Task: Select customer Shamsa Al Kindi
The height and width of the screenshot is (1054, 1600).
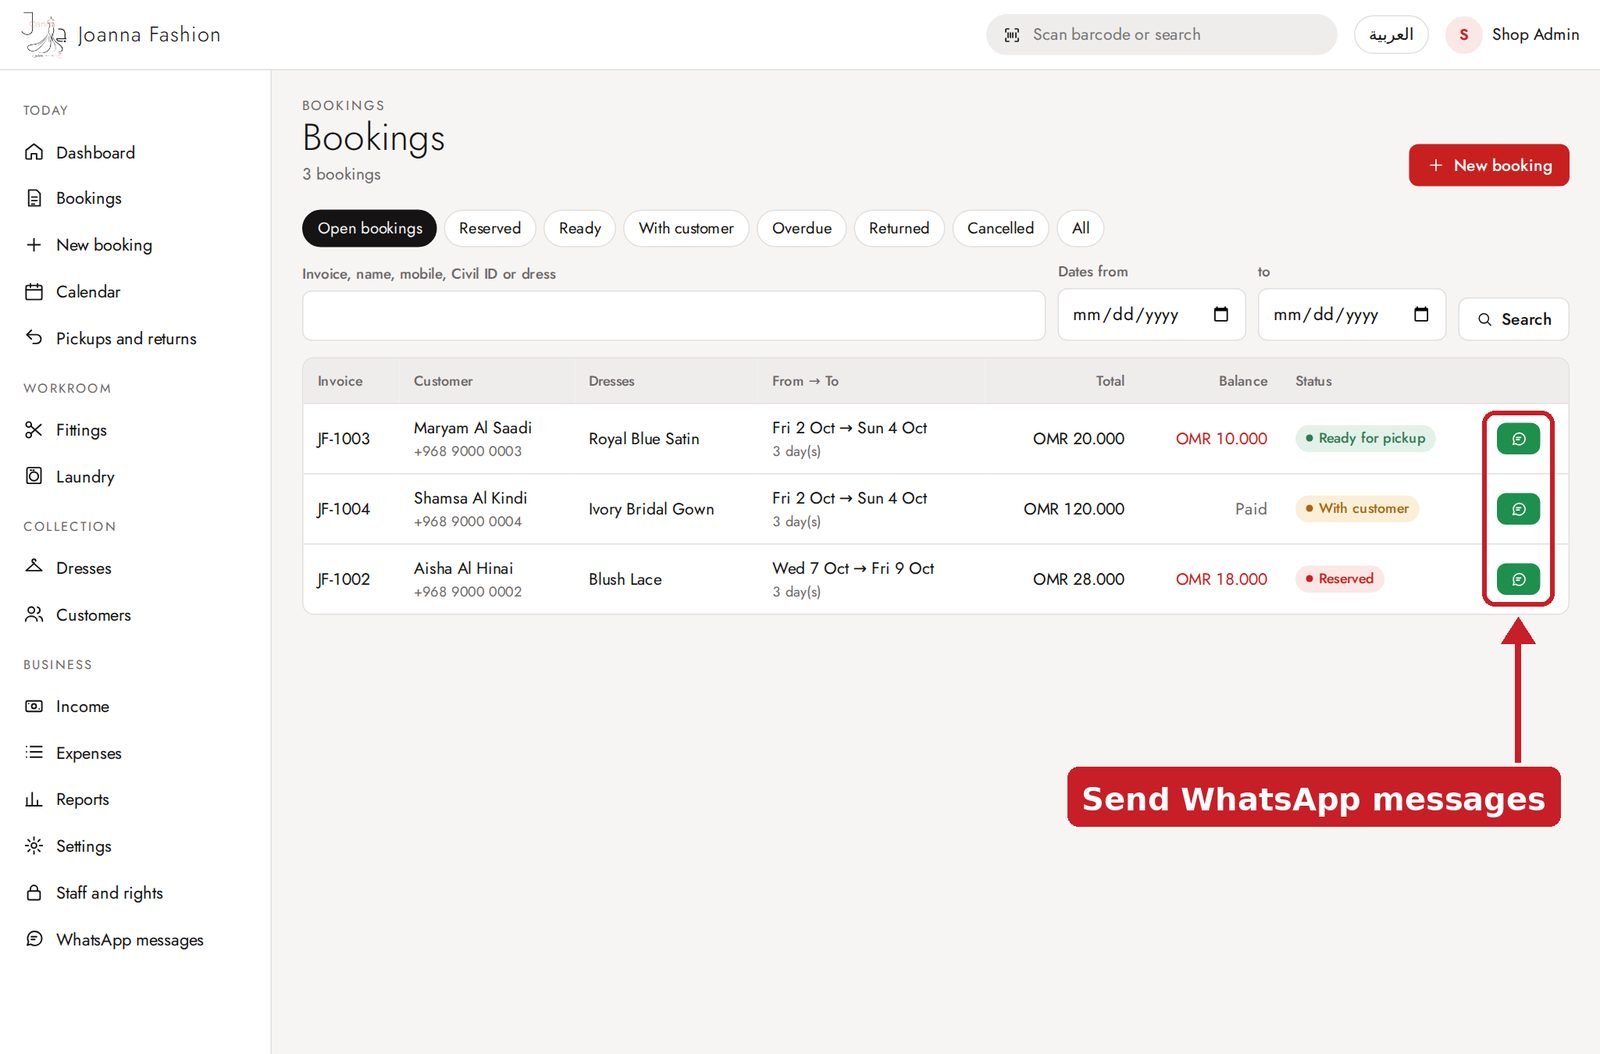Action: 470,498
